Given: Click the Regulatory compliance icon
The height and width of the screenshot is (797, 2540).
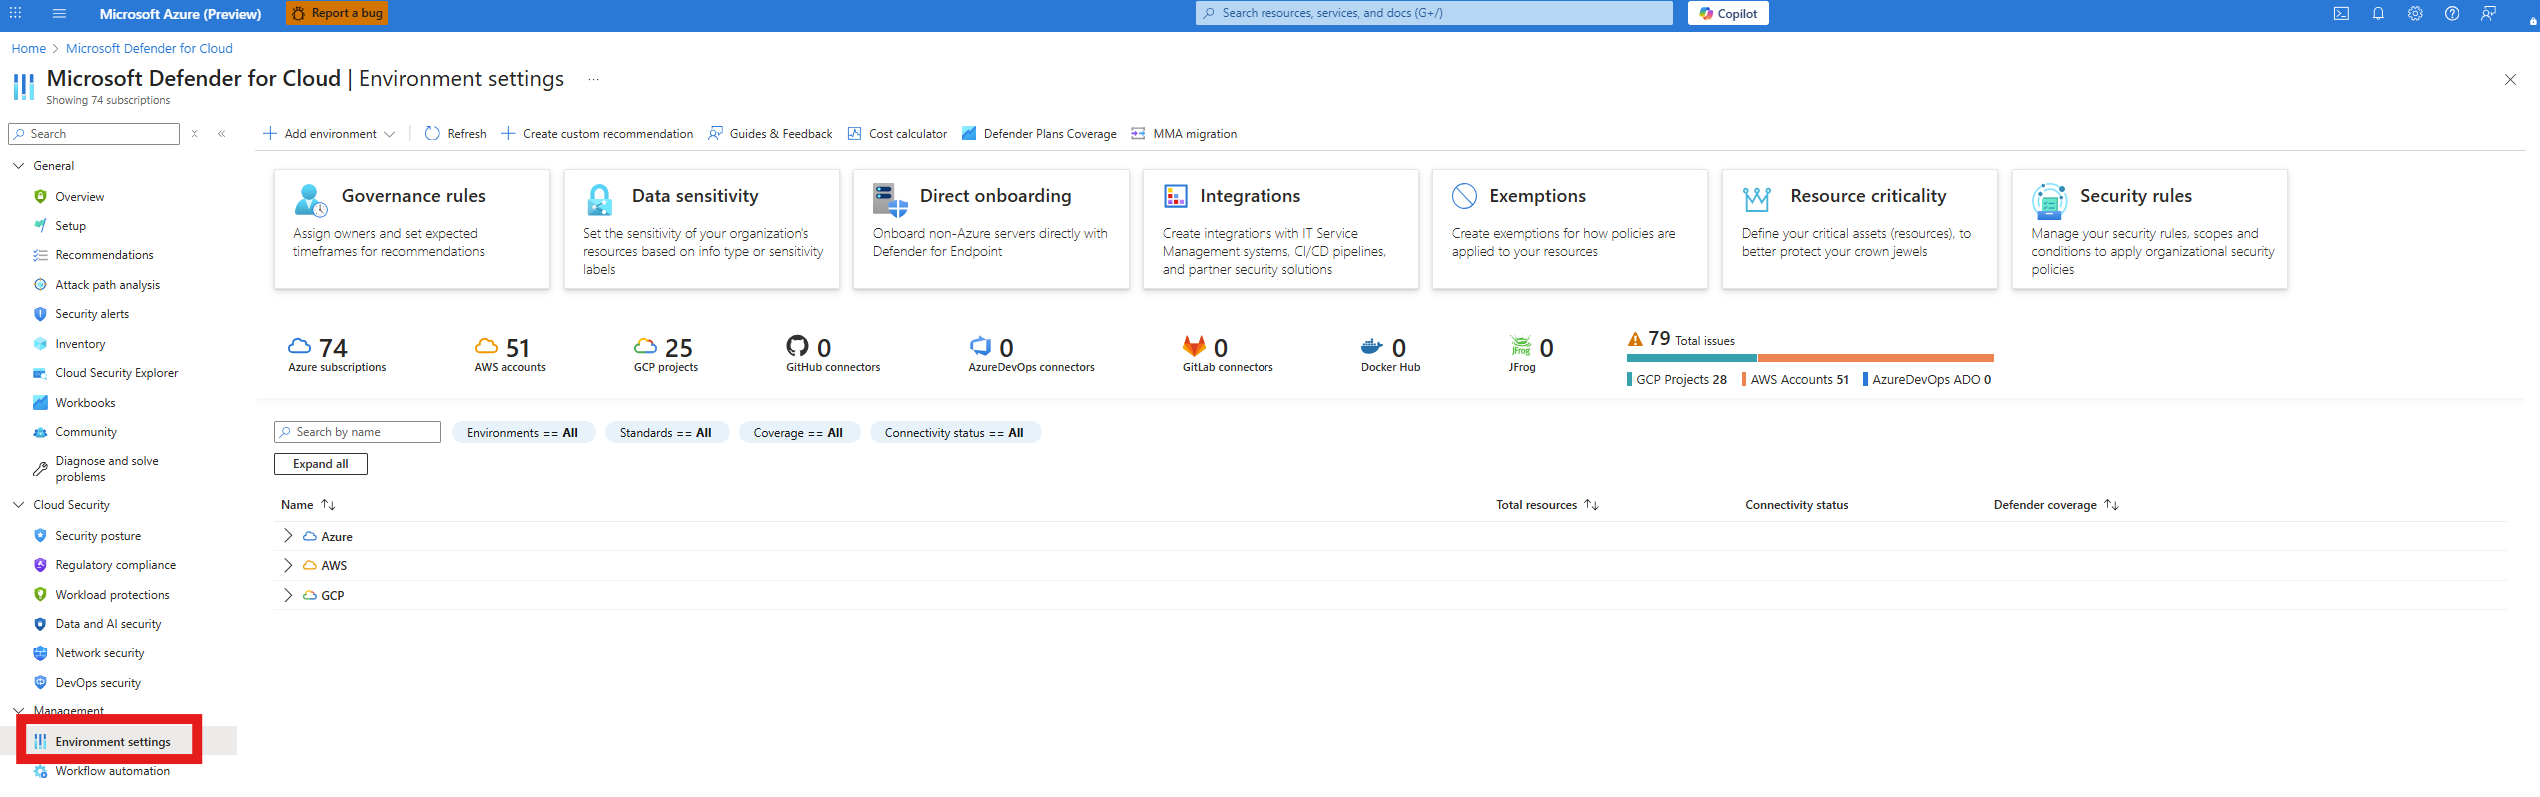Looking at the screenshot, I should [40, 565].
